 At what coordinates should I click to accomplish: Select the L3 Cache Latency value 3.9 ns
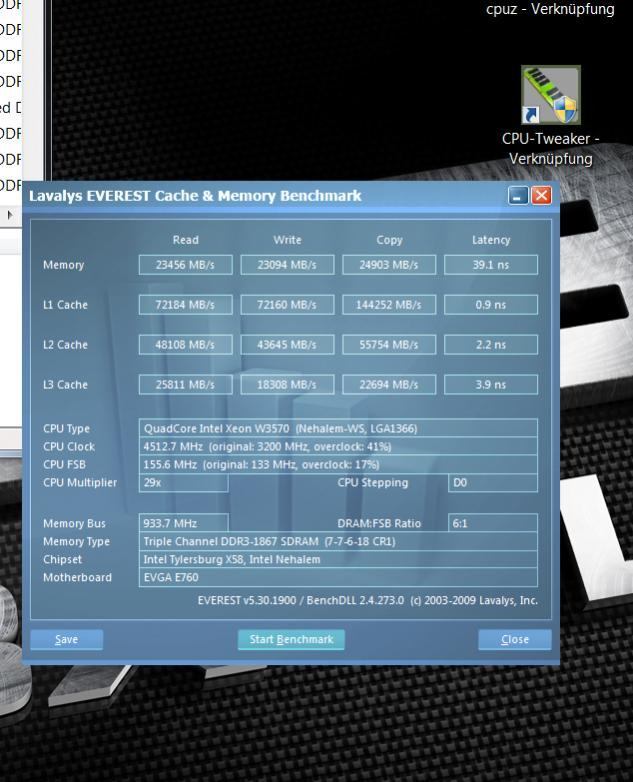point(491,385)
